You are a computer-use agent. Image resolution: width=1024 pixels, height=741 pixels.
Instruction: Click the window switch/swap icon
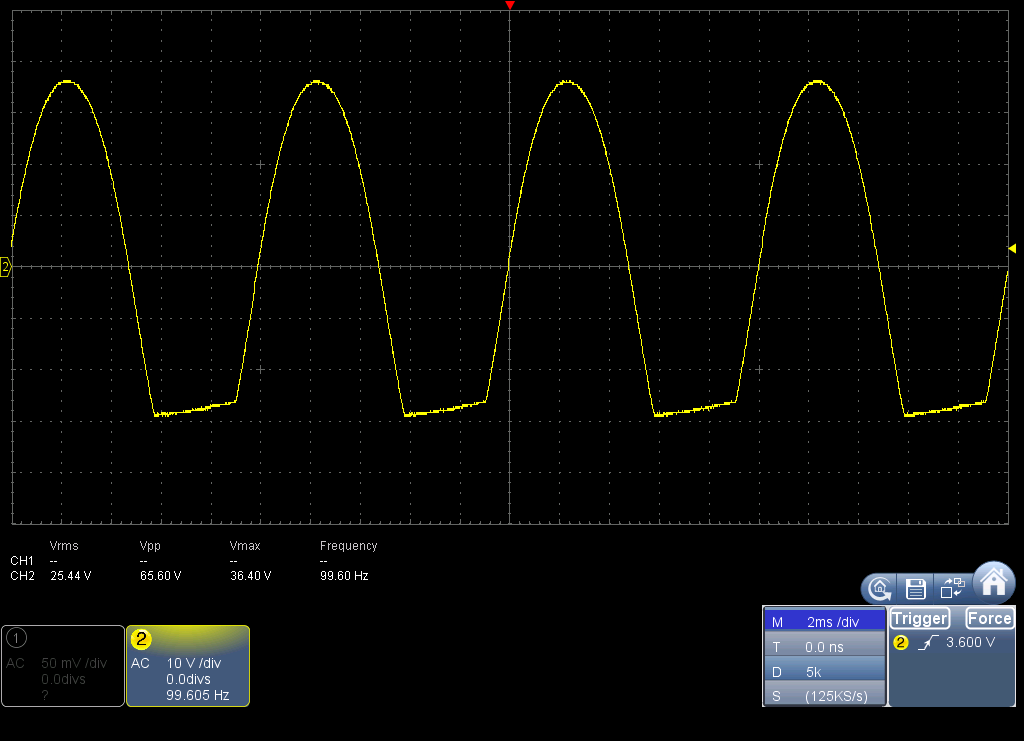(951, 588)
